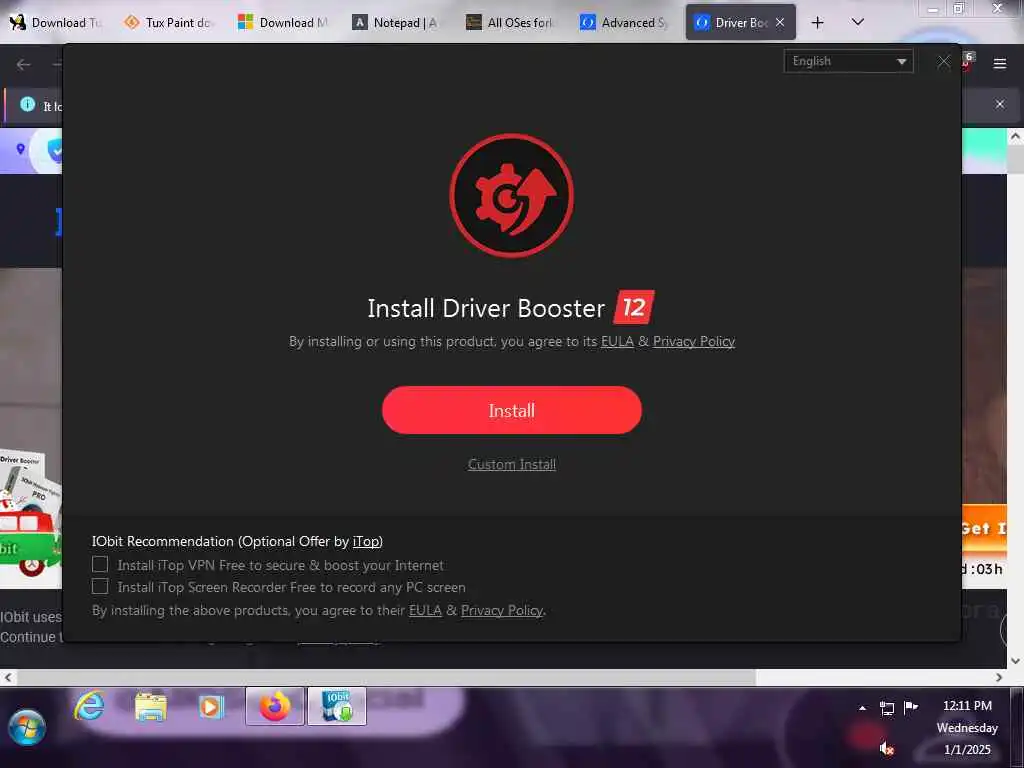Viewport: 1024px width, 768px height.
Task: Select the Firefox taskbar button
Action: pos(275,706)
